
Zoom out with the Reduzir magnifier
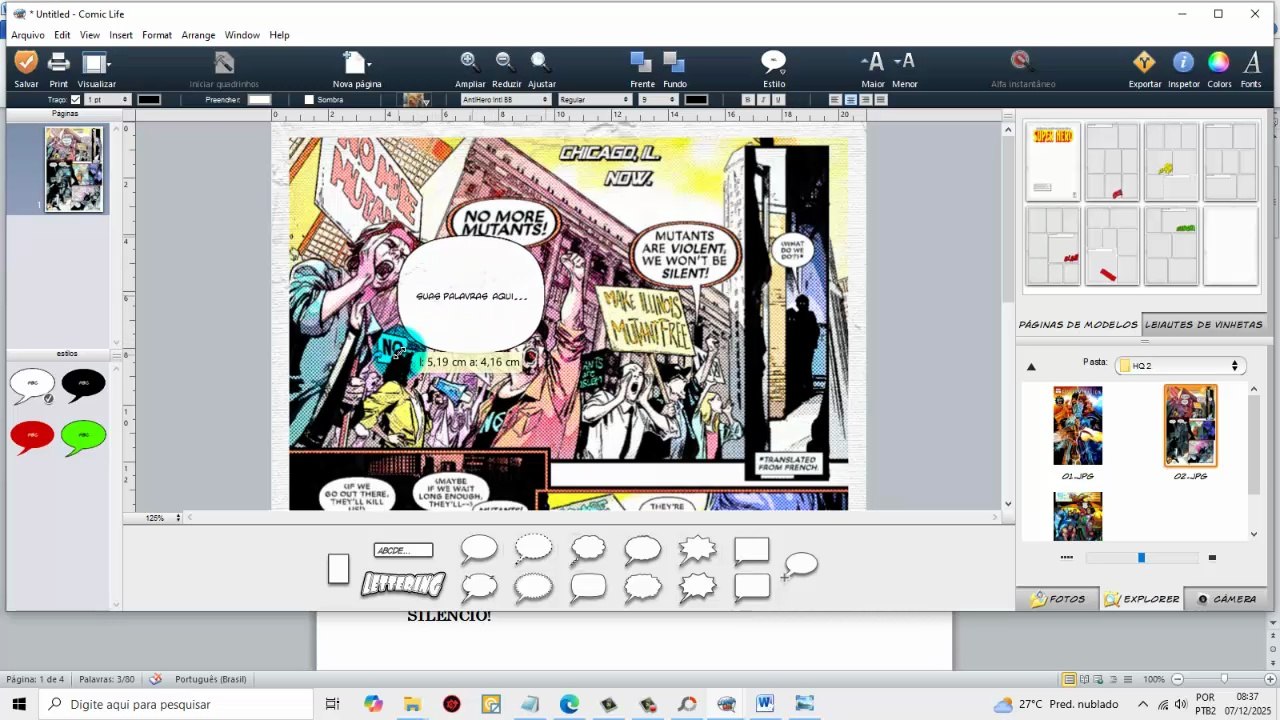[x=505, y=62]
